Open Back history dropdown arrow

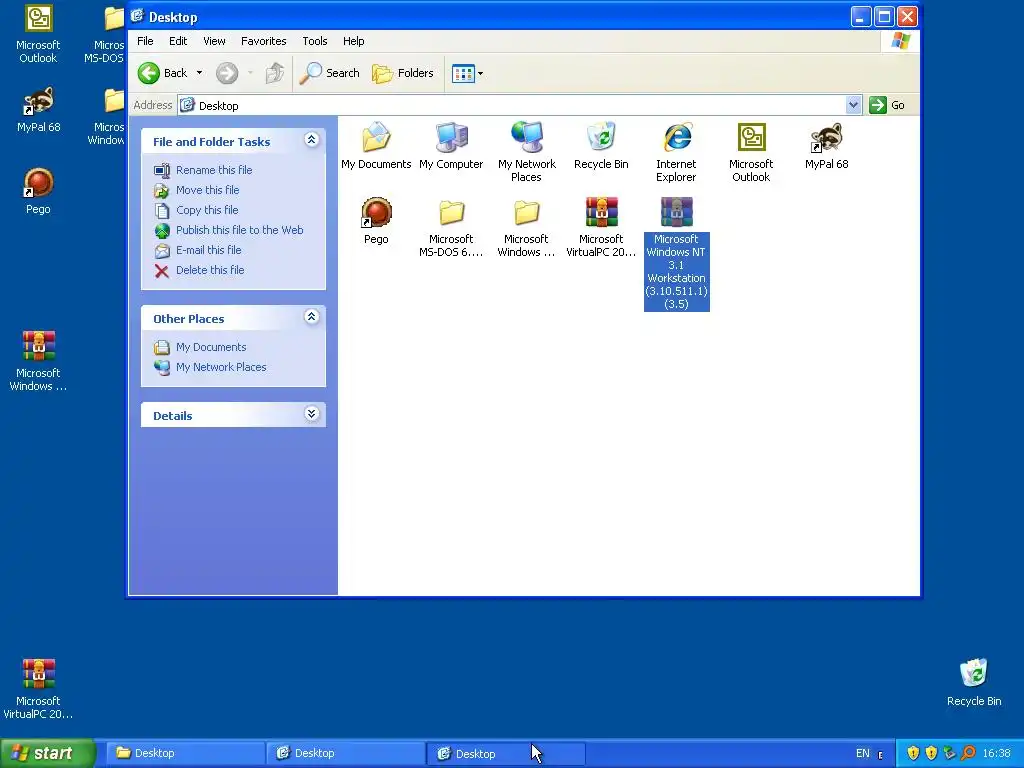pyautogui.click(x=199, y=73)
